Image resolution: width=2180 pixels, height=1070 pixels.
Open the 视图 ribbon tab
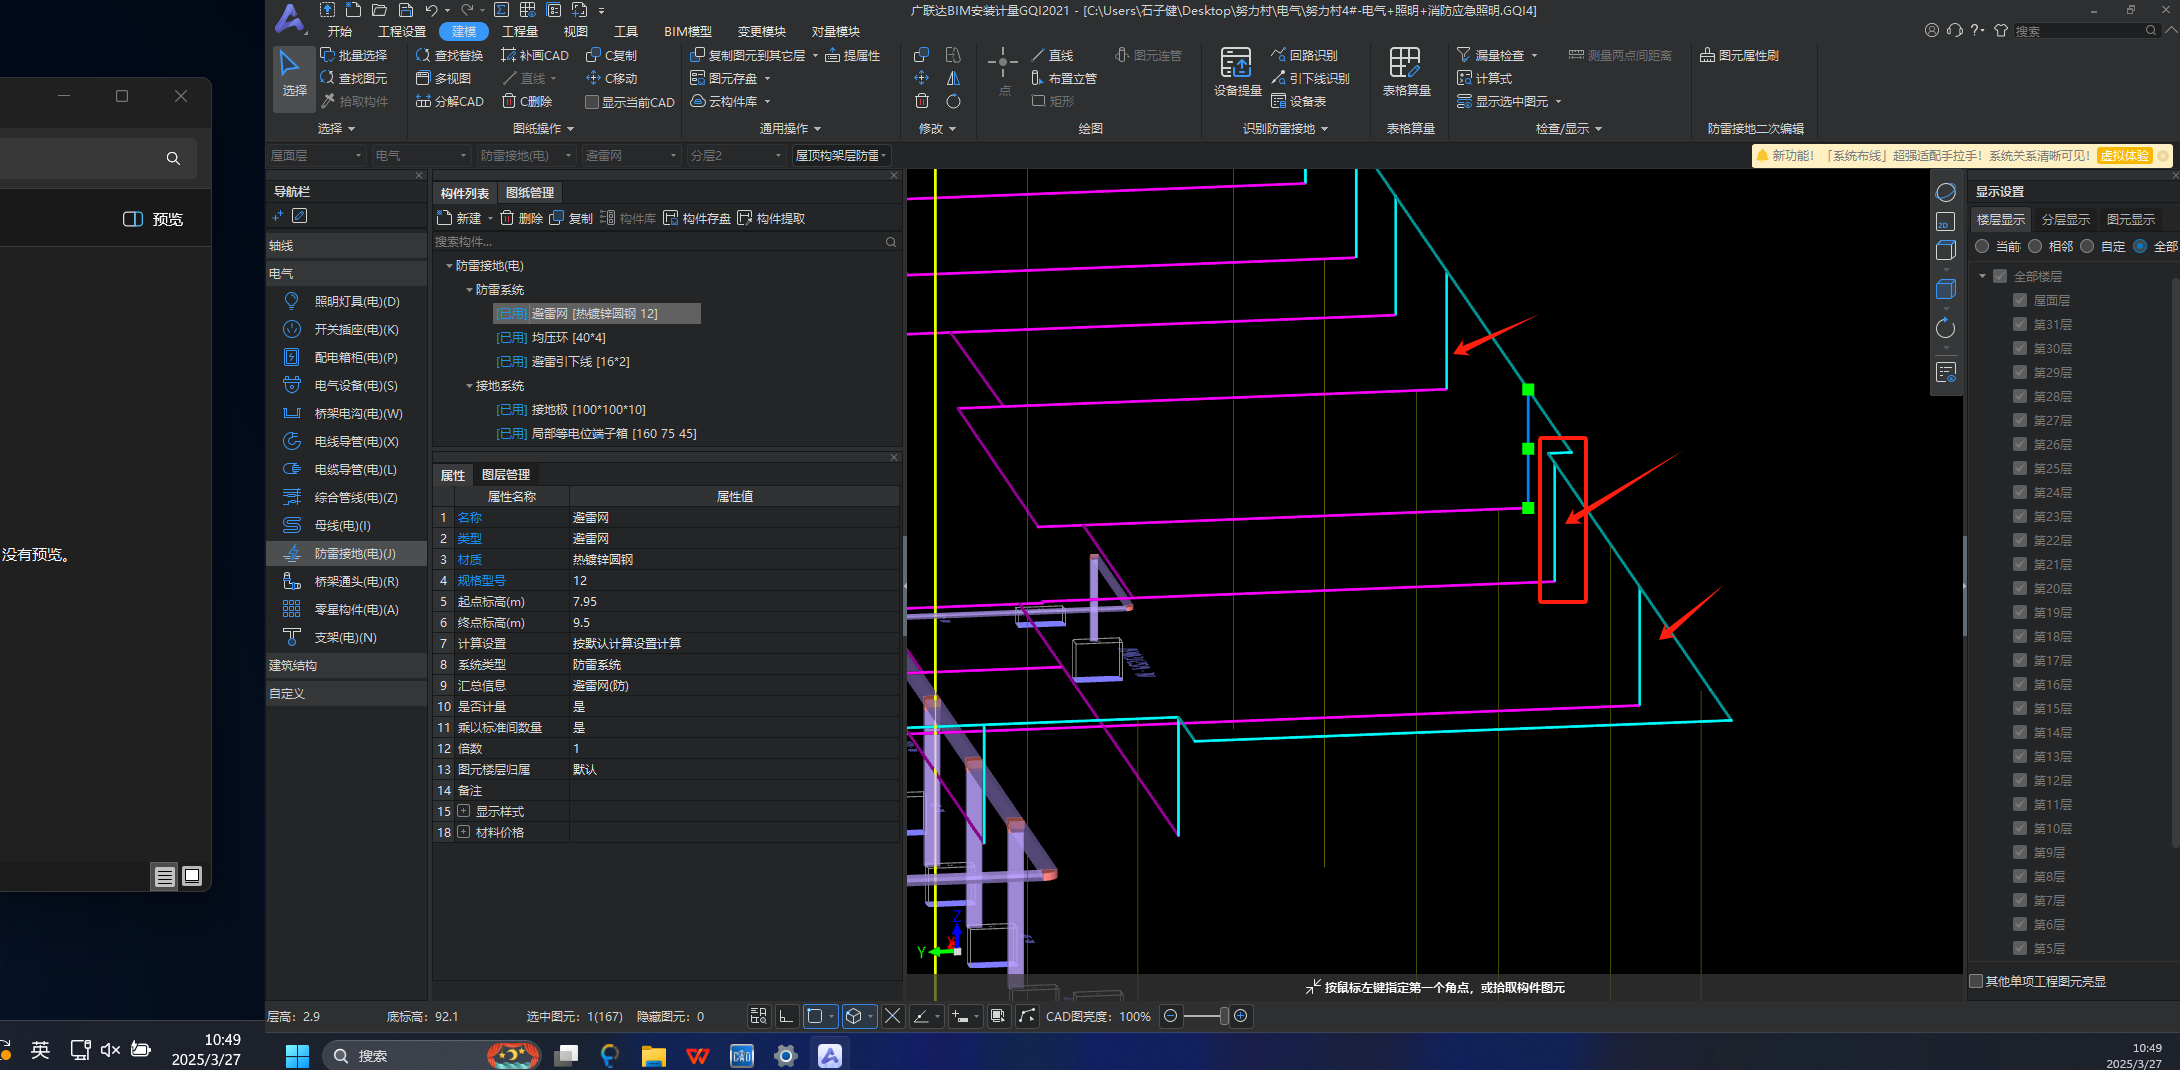pyautogui.click(x=575, y=31)
